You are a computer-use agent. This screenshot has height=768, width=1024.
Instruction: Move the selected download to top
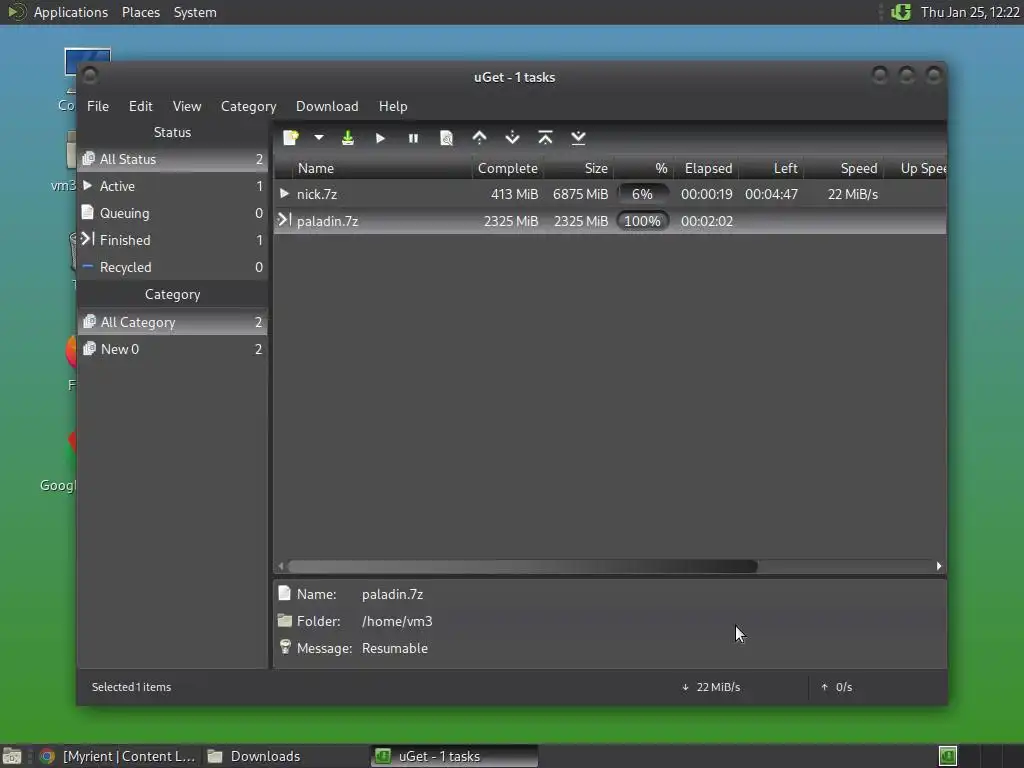click(545, 138)
